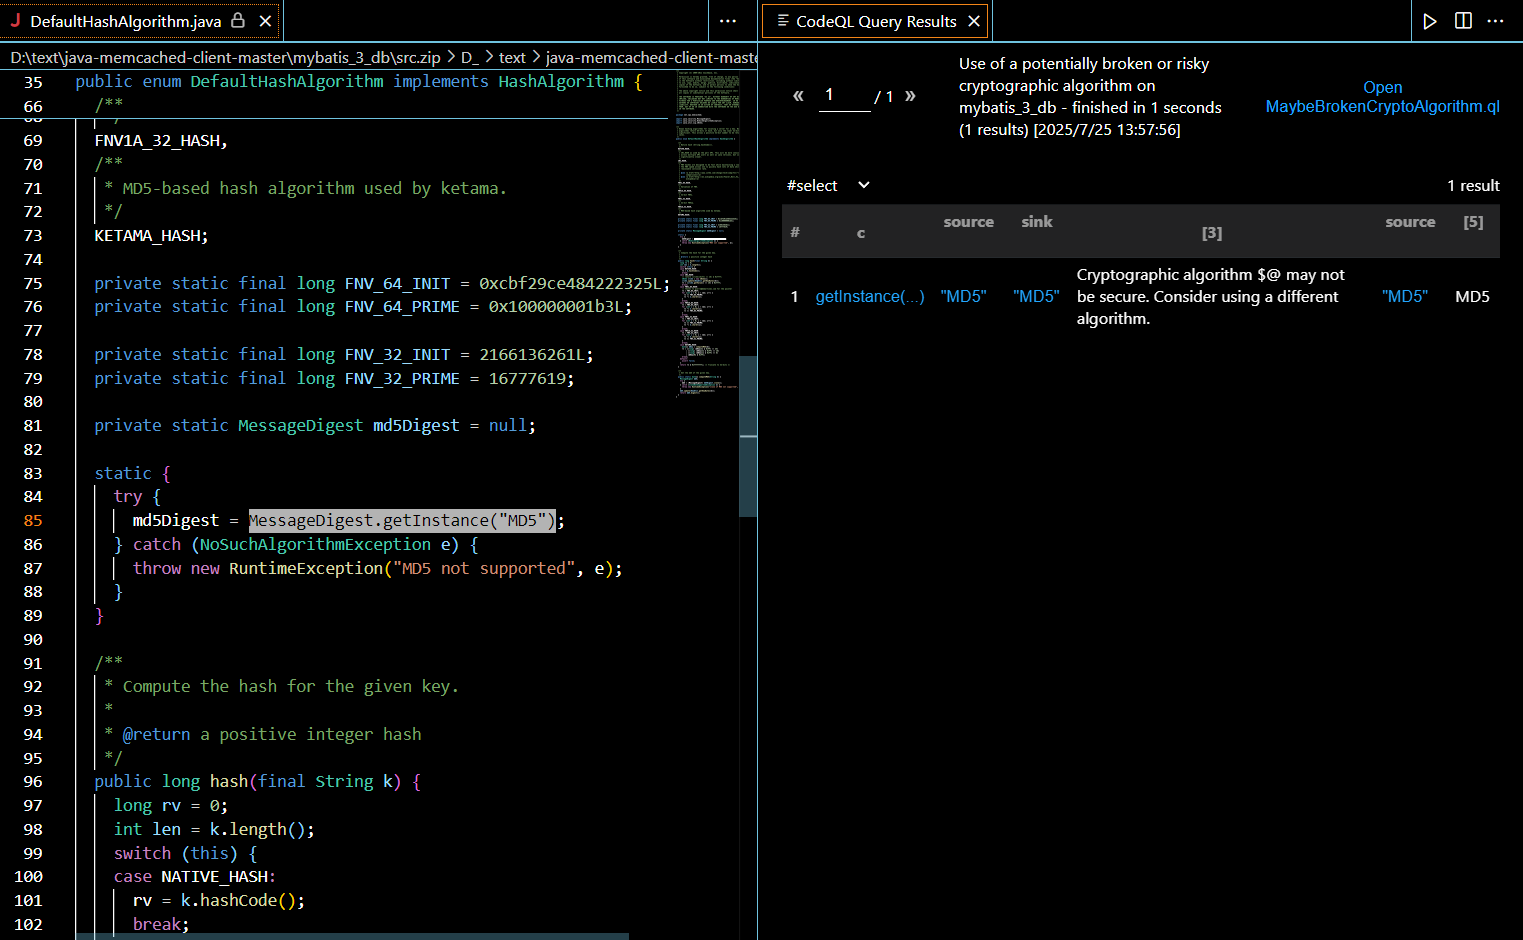Open left editor More Actions menu
This screenshot has width=1523, height=940.
point(728,21)
